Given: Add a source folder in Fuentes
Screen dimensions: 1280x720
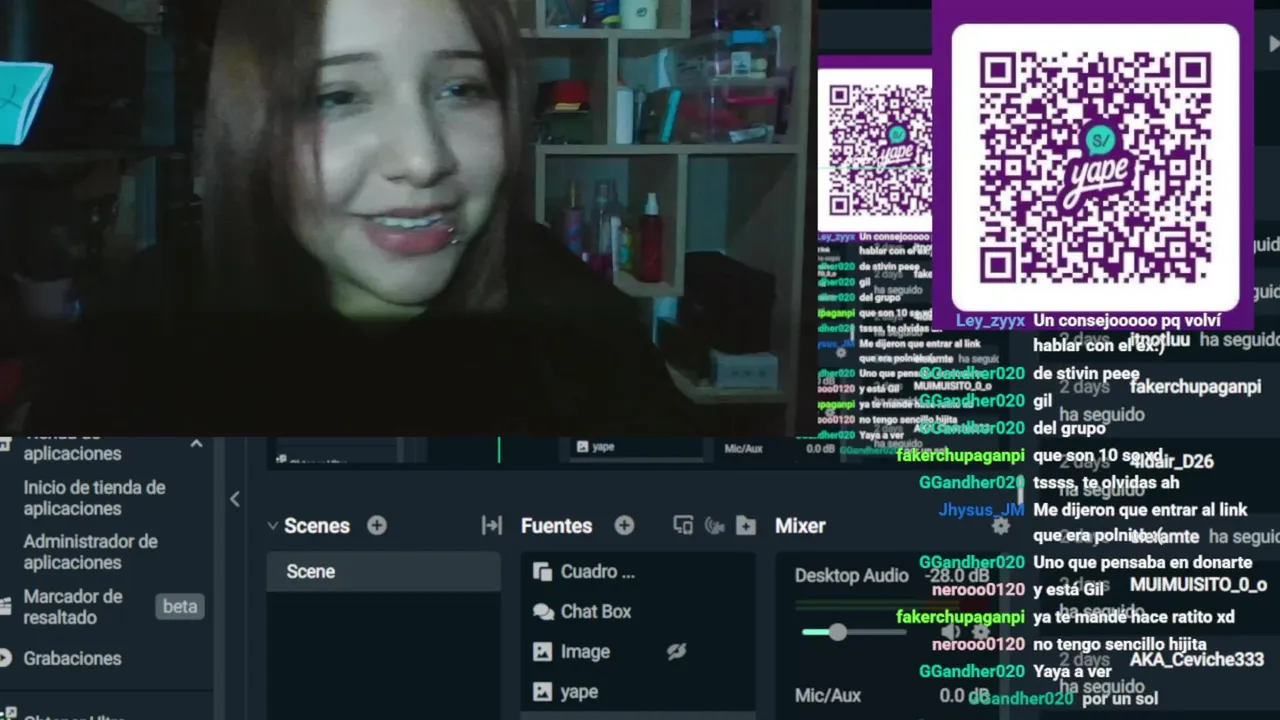Looking at the screenshot, I should click(746, 525).
